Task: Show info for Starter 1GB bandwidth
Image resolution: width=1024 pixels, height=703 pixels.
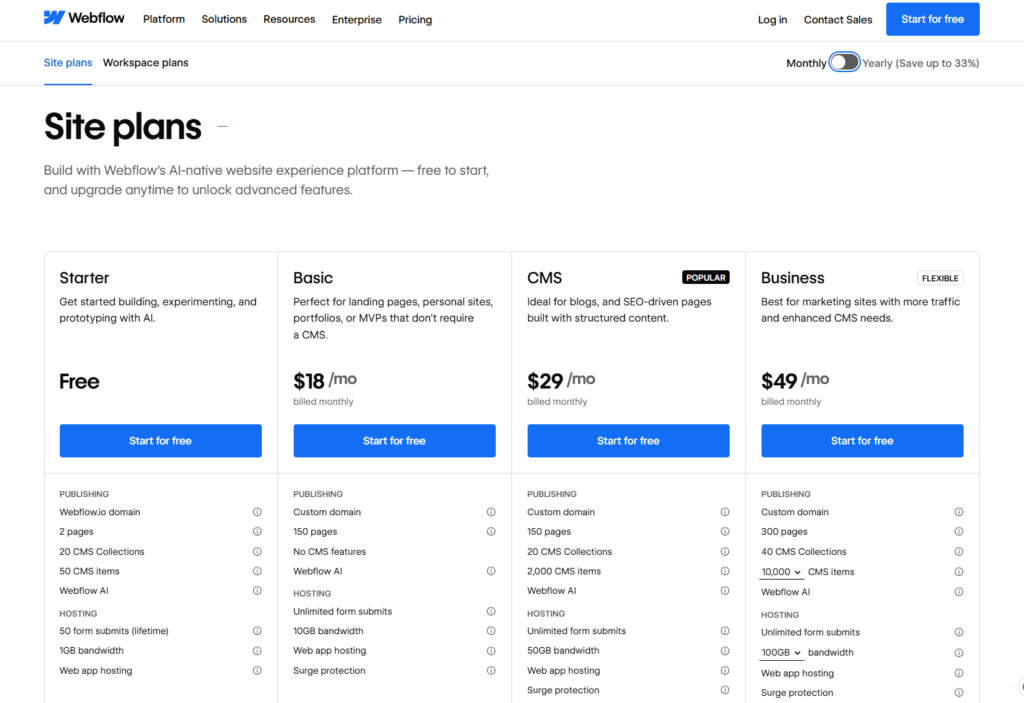Action: pos(257,651)
